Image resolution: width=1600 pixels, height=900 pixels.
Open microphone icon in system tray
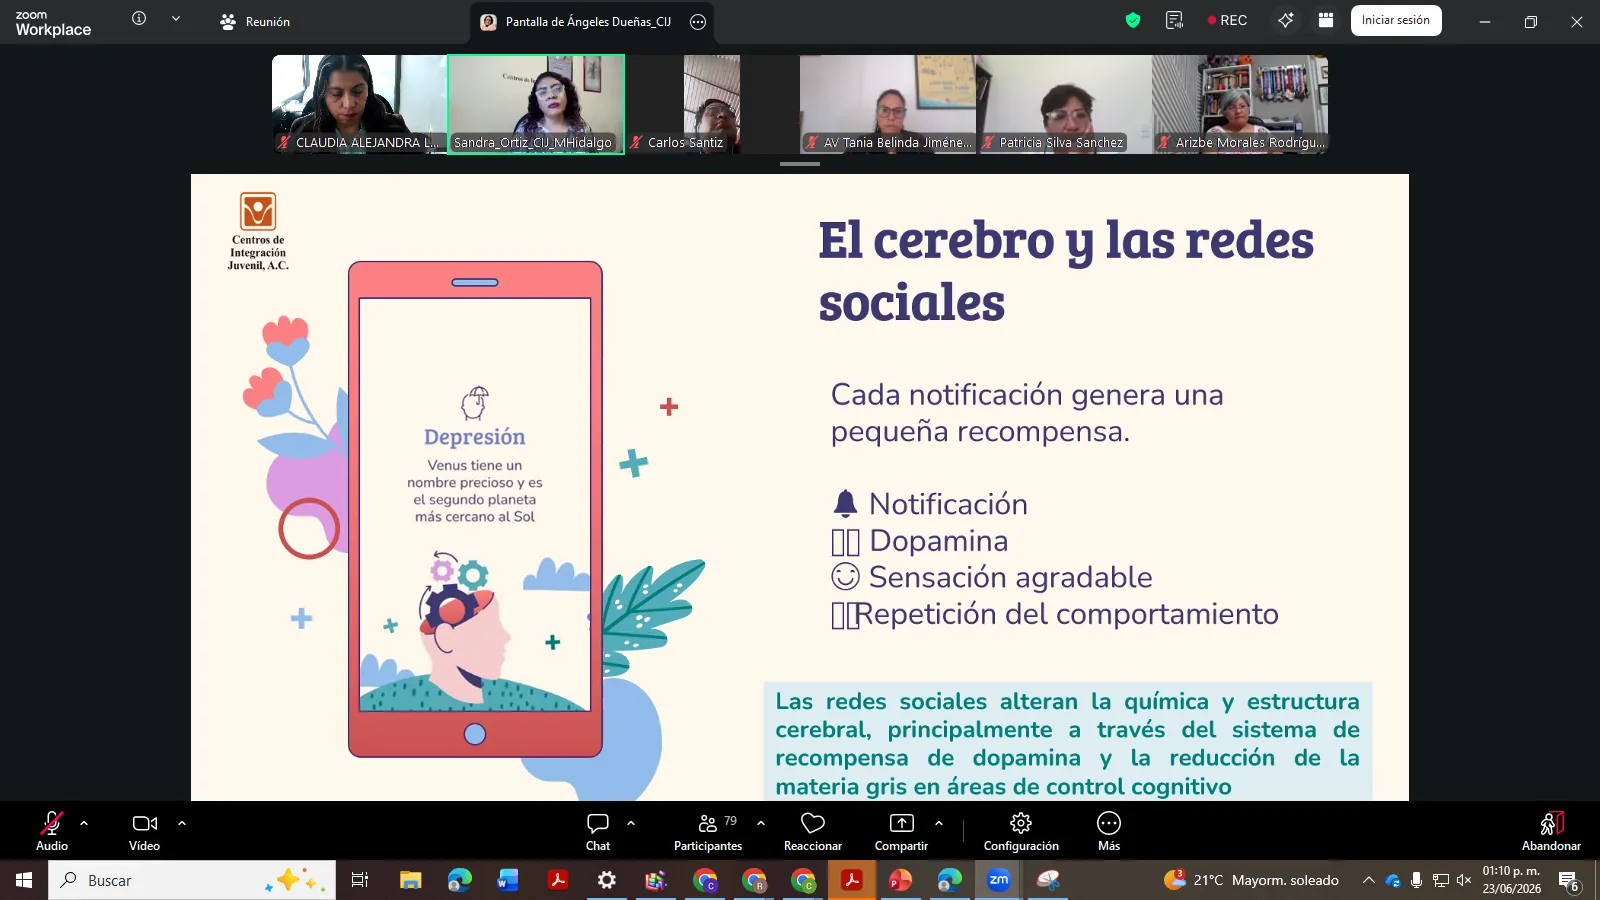coord(1416,880)
